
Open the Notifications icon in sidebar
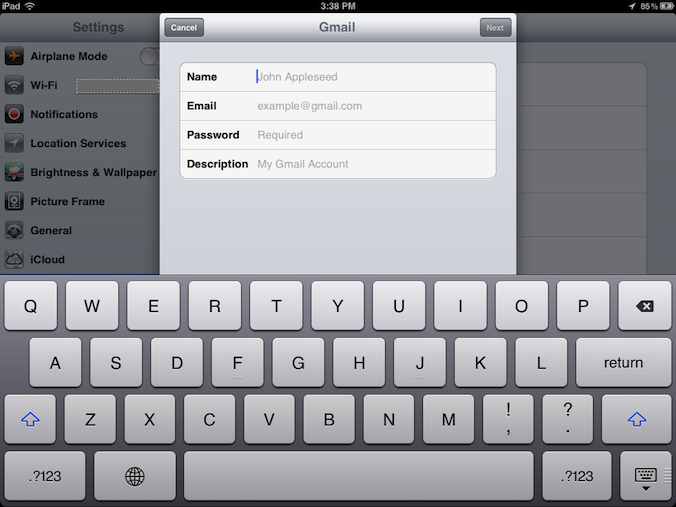(14, 114)
